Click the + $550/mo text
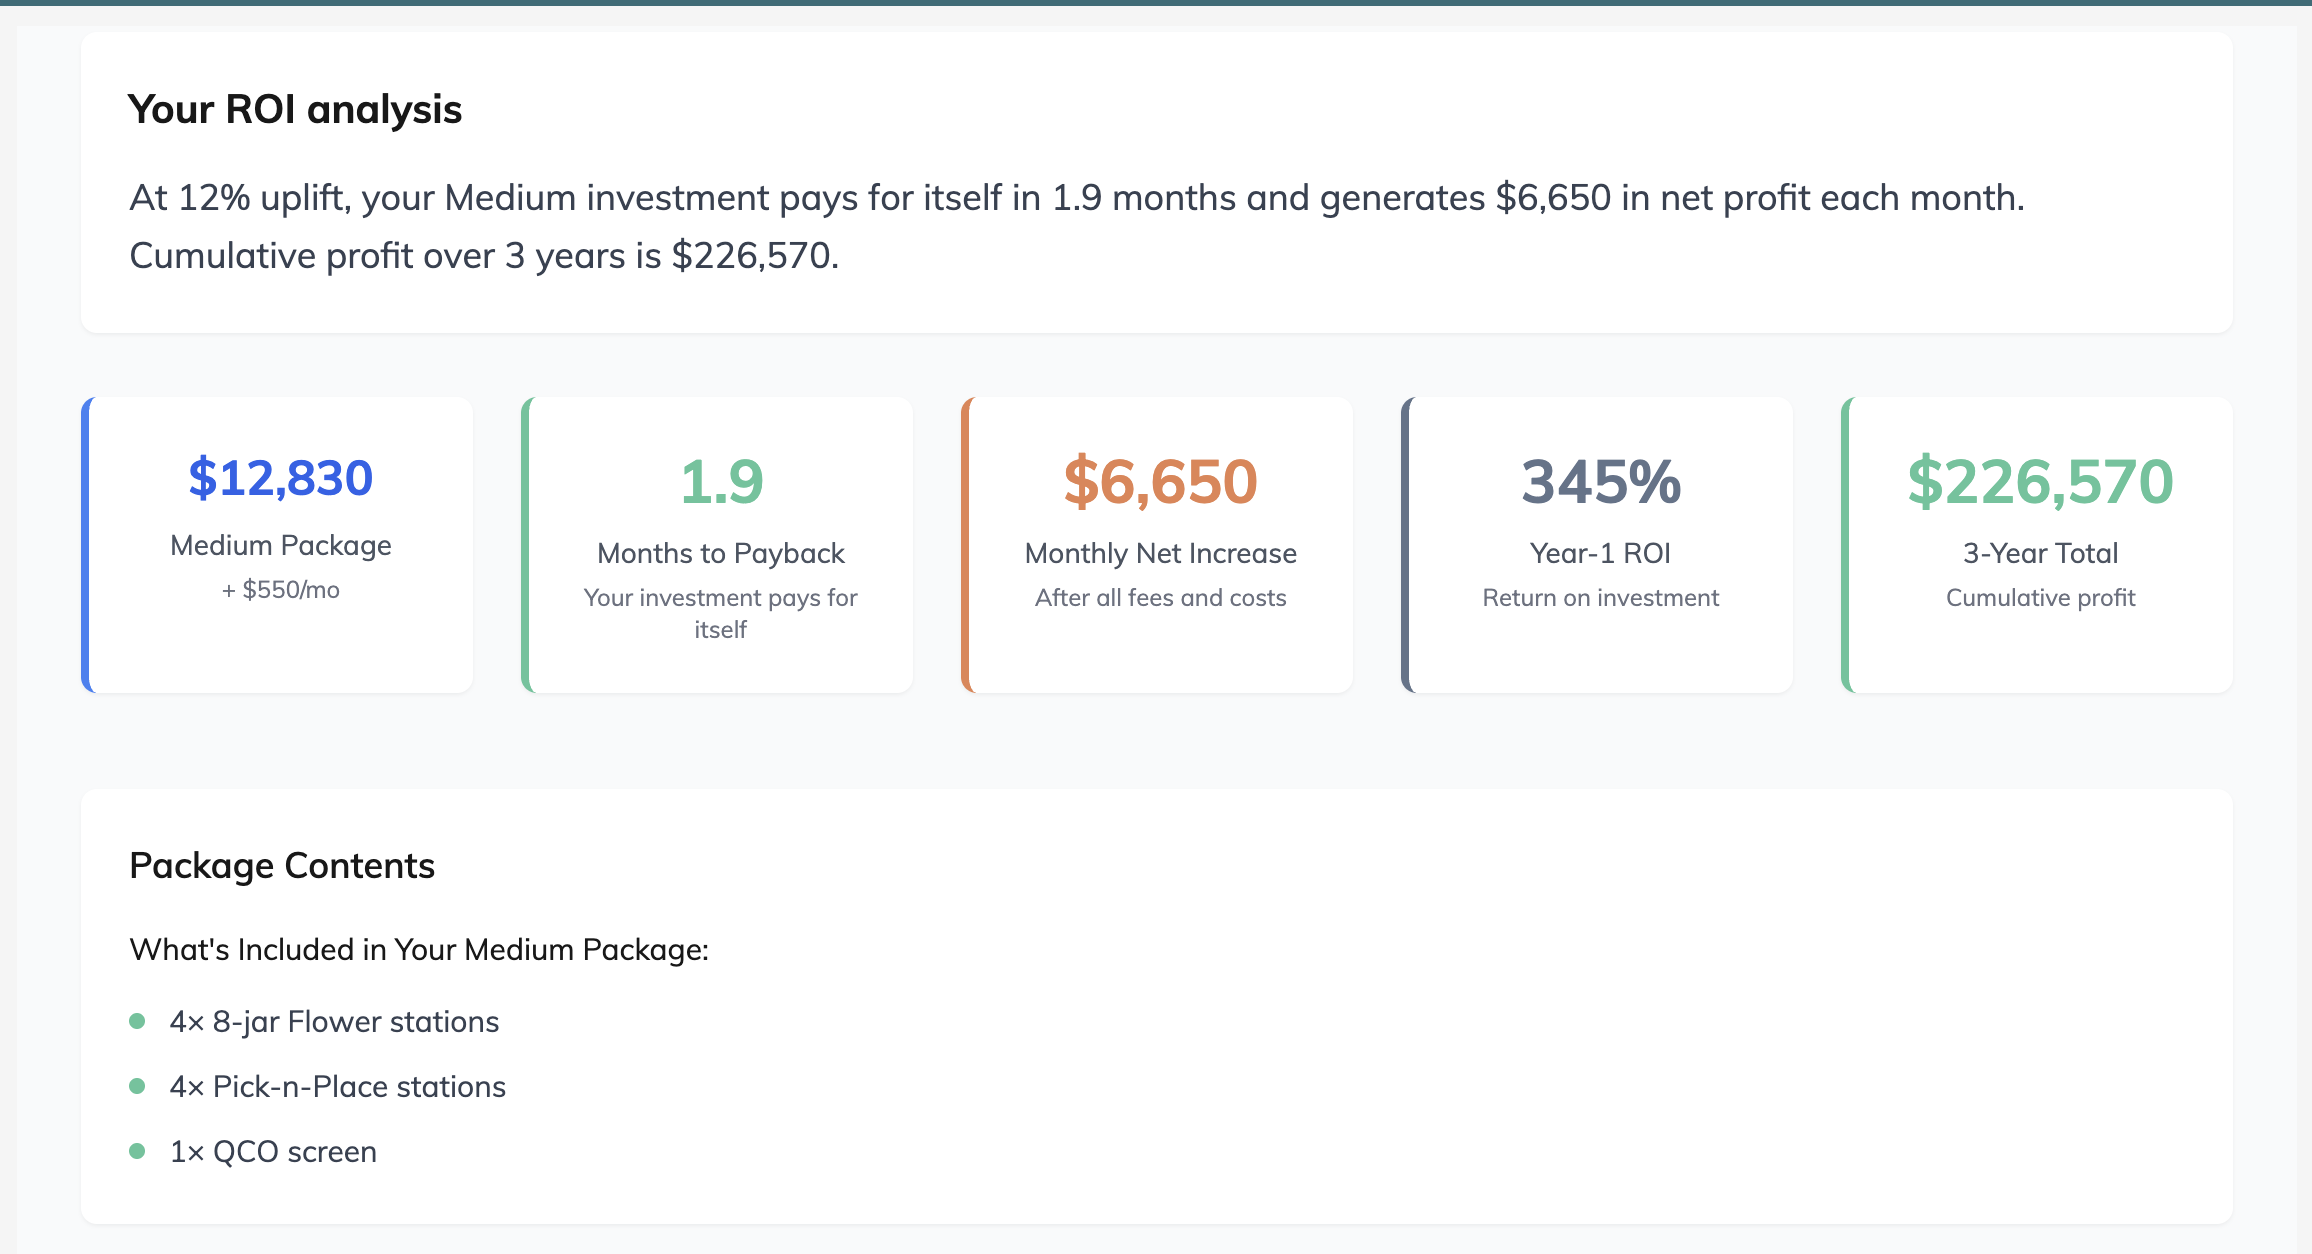The height and width of the screenshot is (1254, 2312). [281, 590]
